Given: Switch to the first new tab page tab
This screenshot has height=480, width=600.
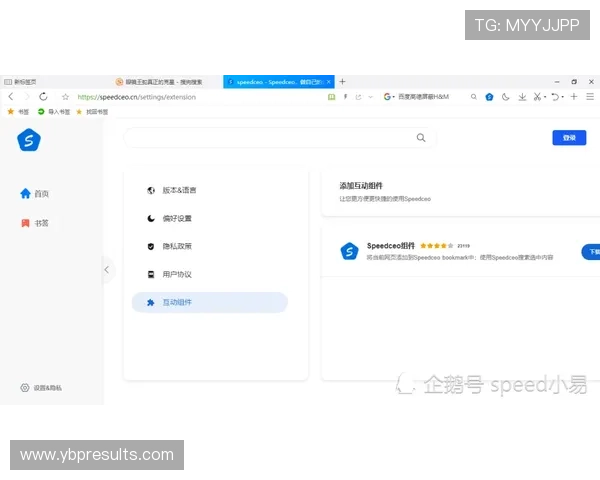Looking at the screenshot, I should coord(55,82).
